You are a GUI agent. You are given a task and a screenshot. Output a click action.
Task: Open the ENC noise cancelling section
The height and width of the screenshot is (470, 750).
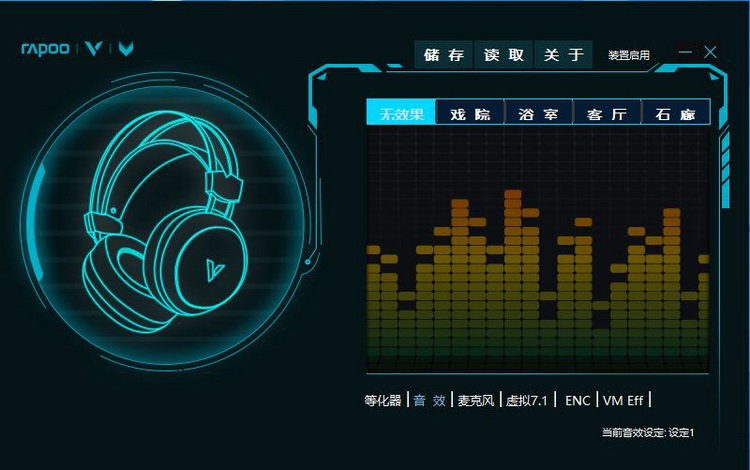click(577, 400)
